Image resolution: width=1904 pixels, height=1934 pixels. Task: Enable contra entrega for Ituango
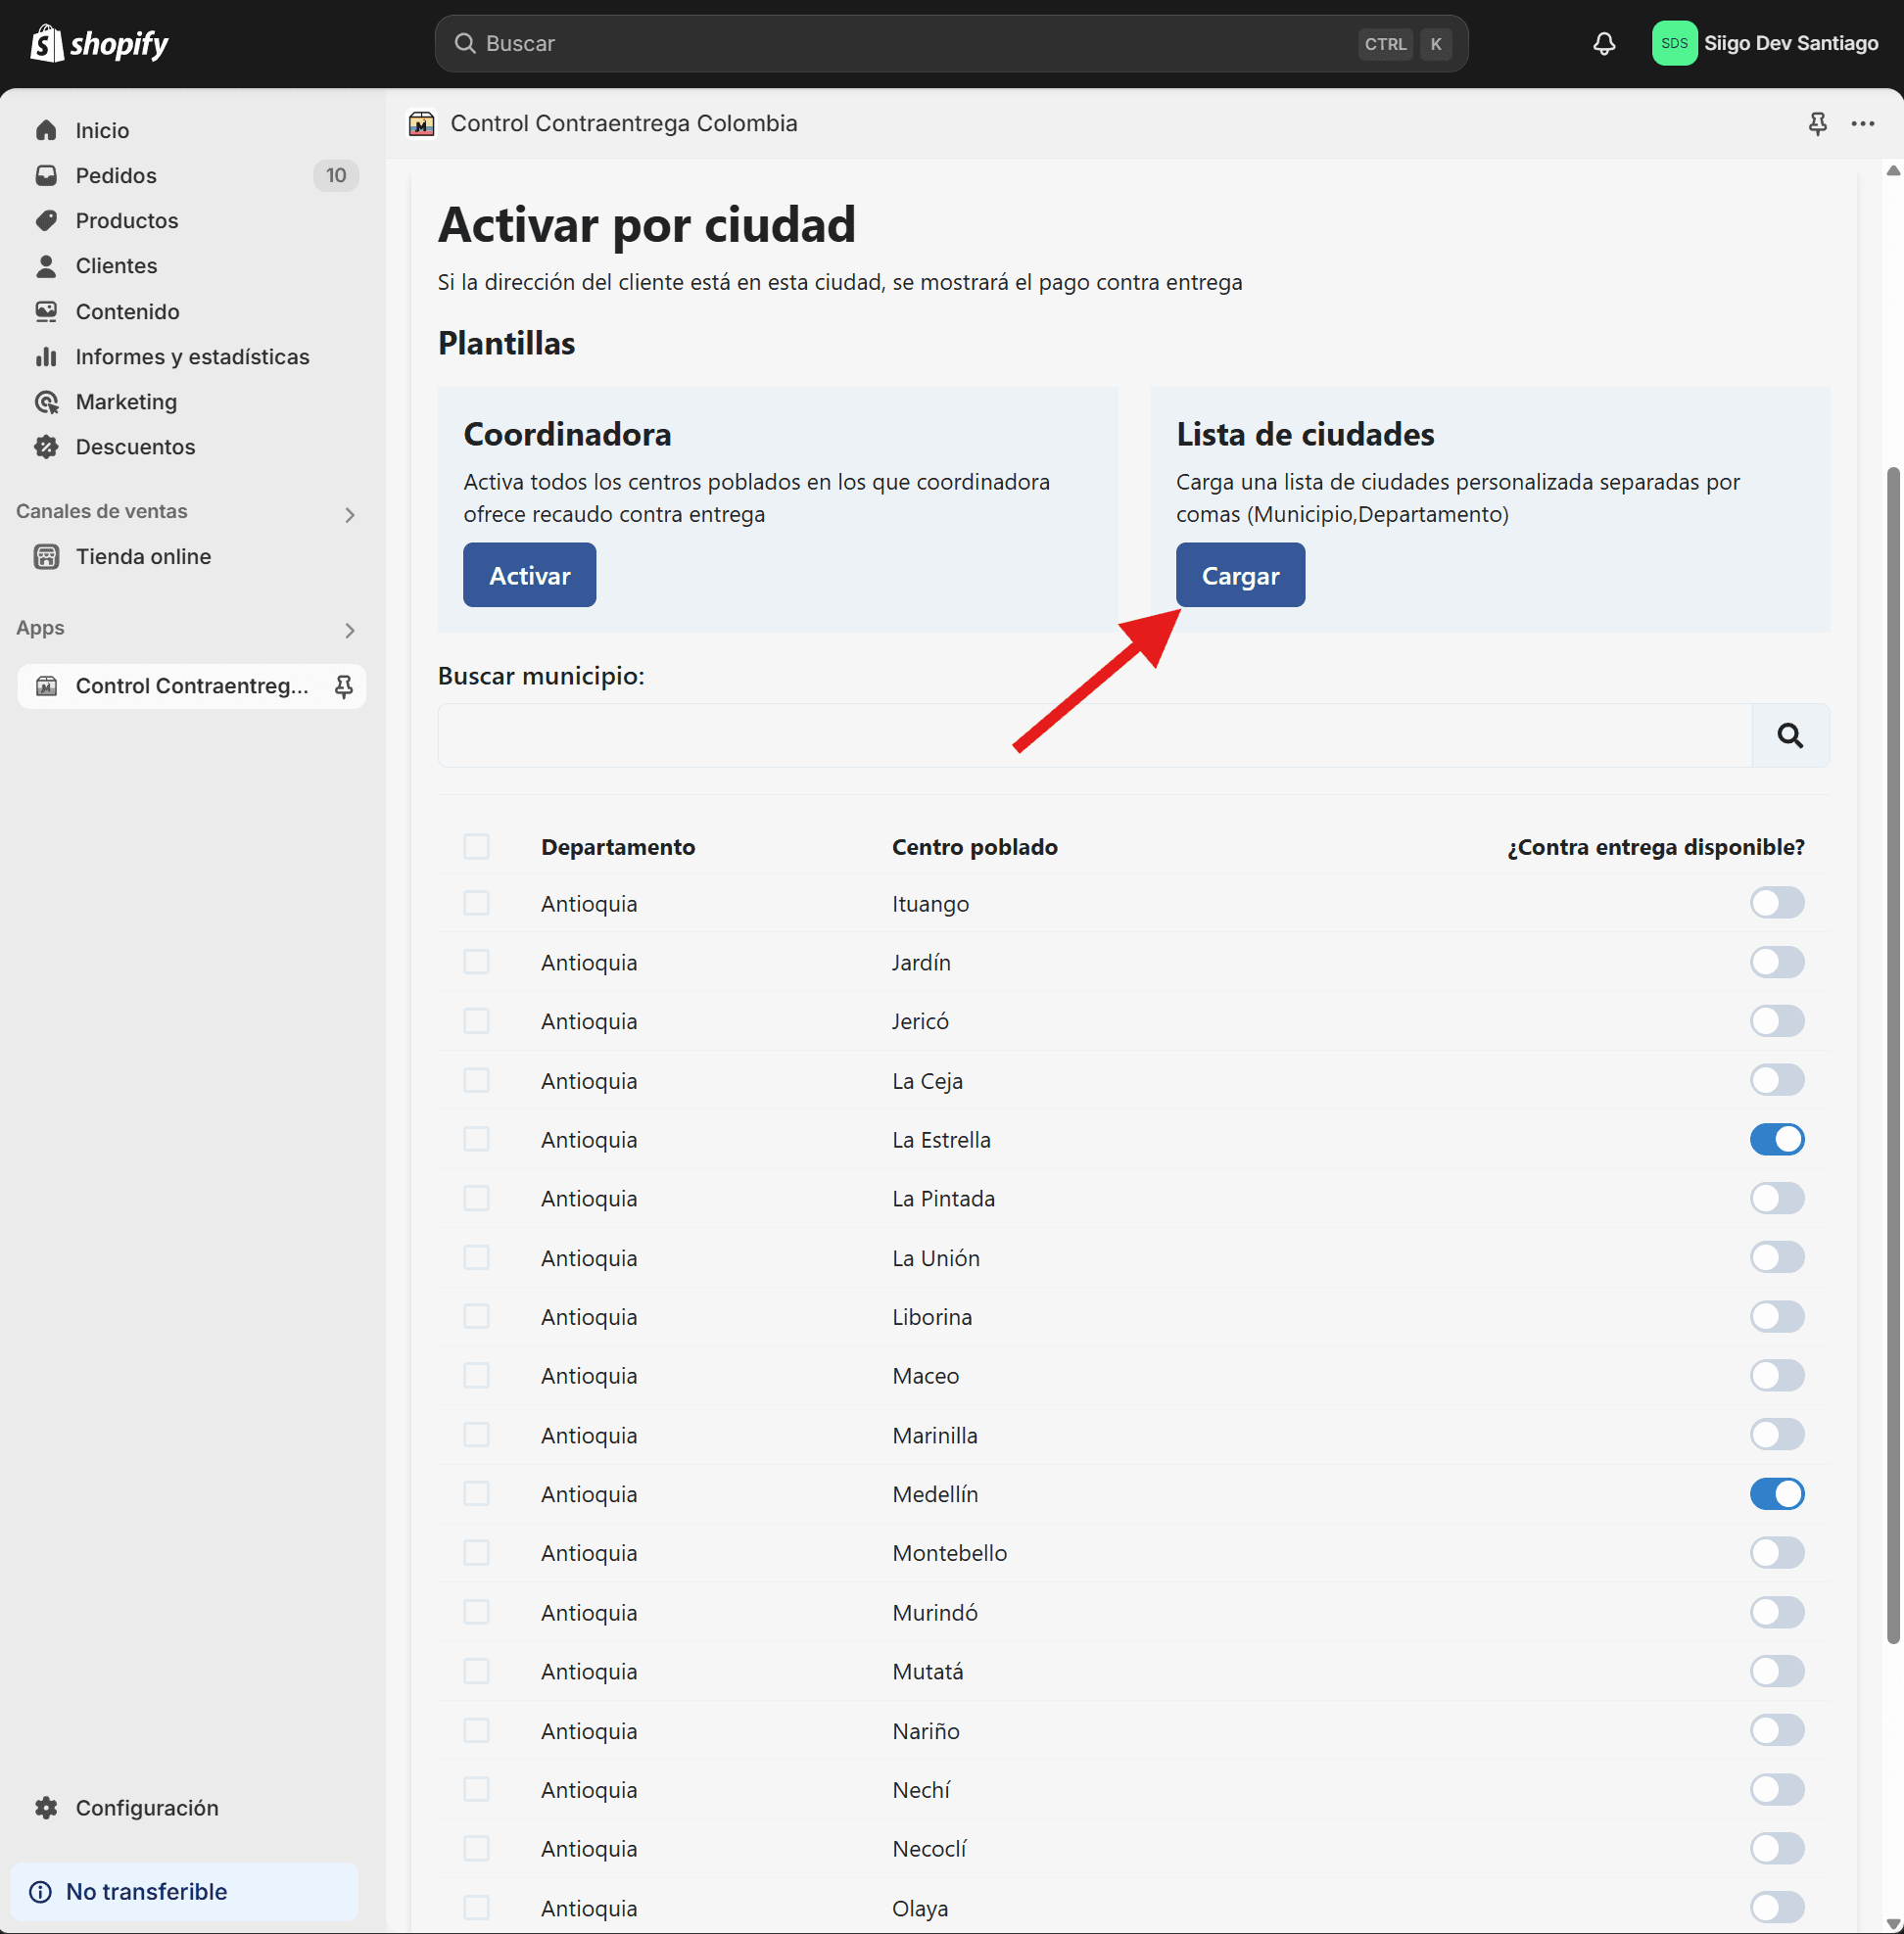[x=1777, y=903]
